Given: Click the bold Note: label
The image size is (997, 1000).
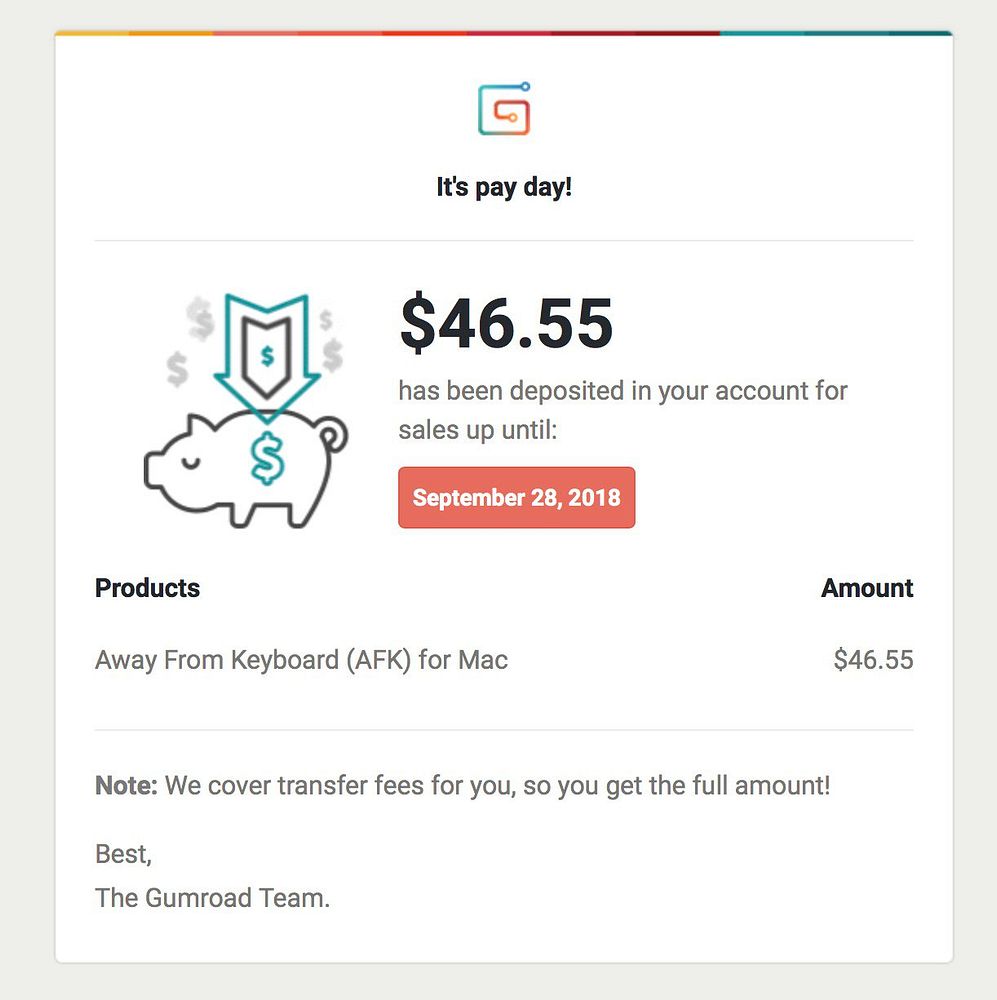Looking at the screenshot, I should click(x=126, y=785).
